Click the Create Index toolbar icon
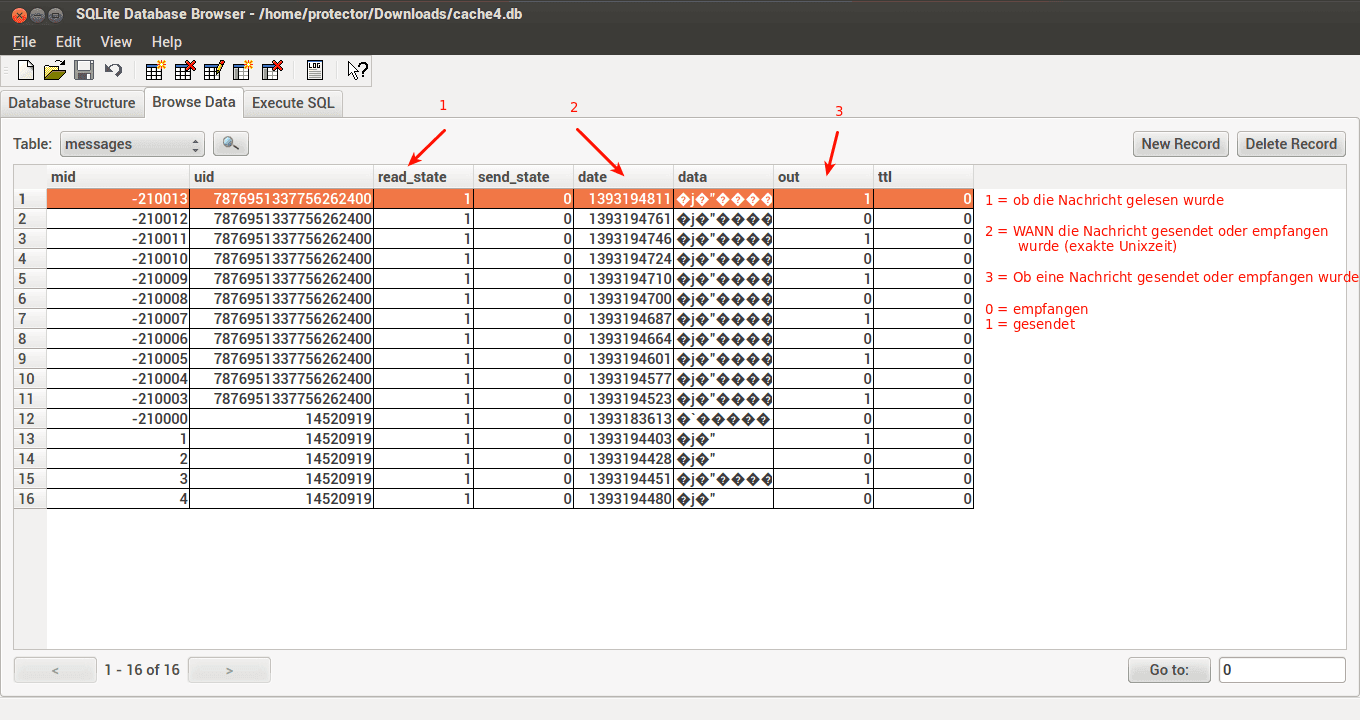 click(x=243, y=70)
